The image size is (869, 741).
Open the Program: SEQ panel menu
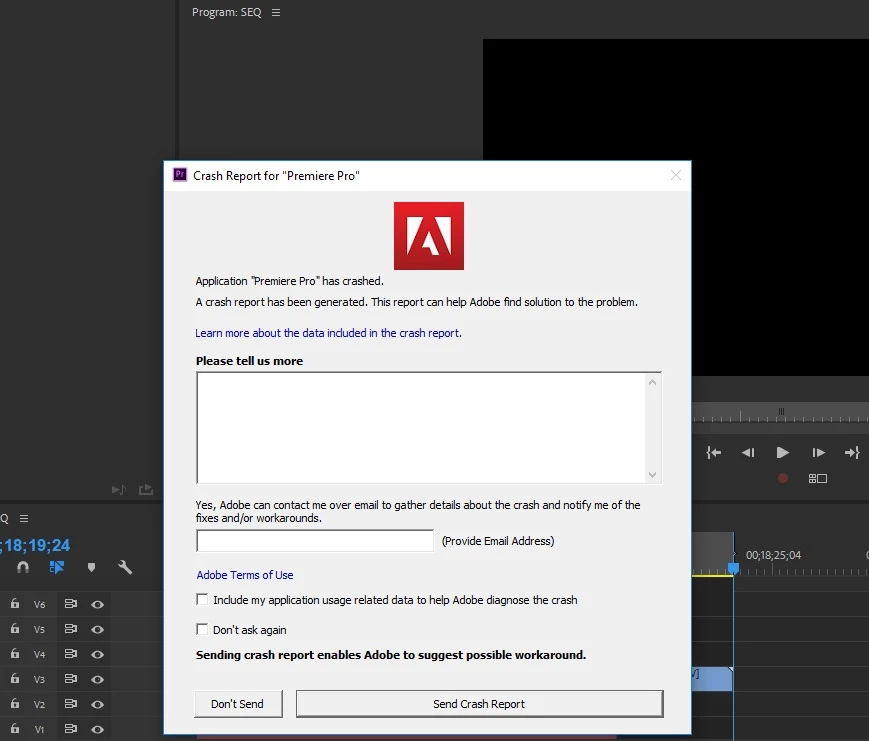point(276,13)
